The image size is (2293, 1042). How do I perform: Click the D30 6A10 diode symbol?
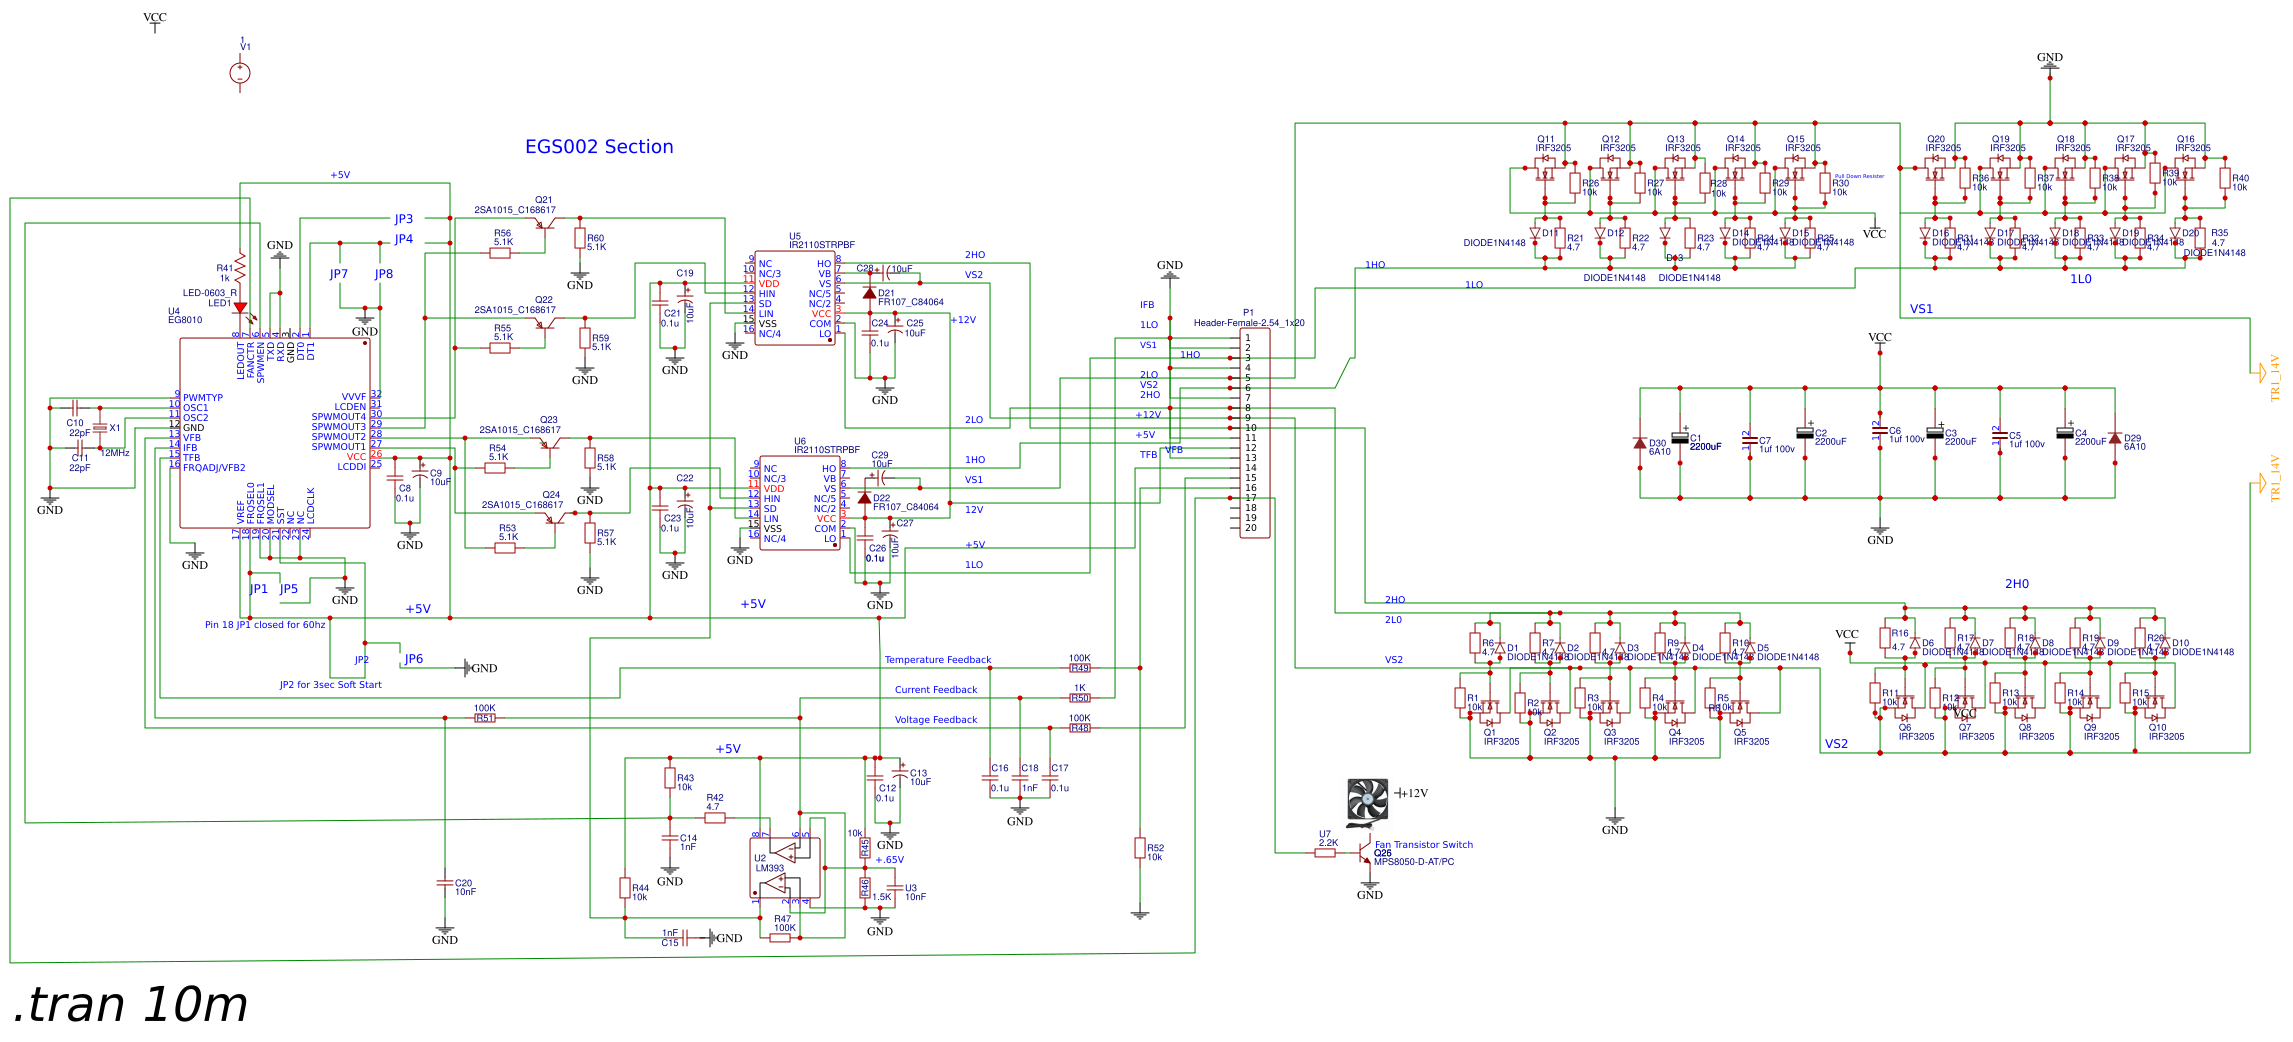pyautogui.click(x=1640, y=442)
